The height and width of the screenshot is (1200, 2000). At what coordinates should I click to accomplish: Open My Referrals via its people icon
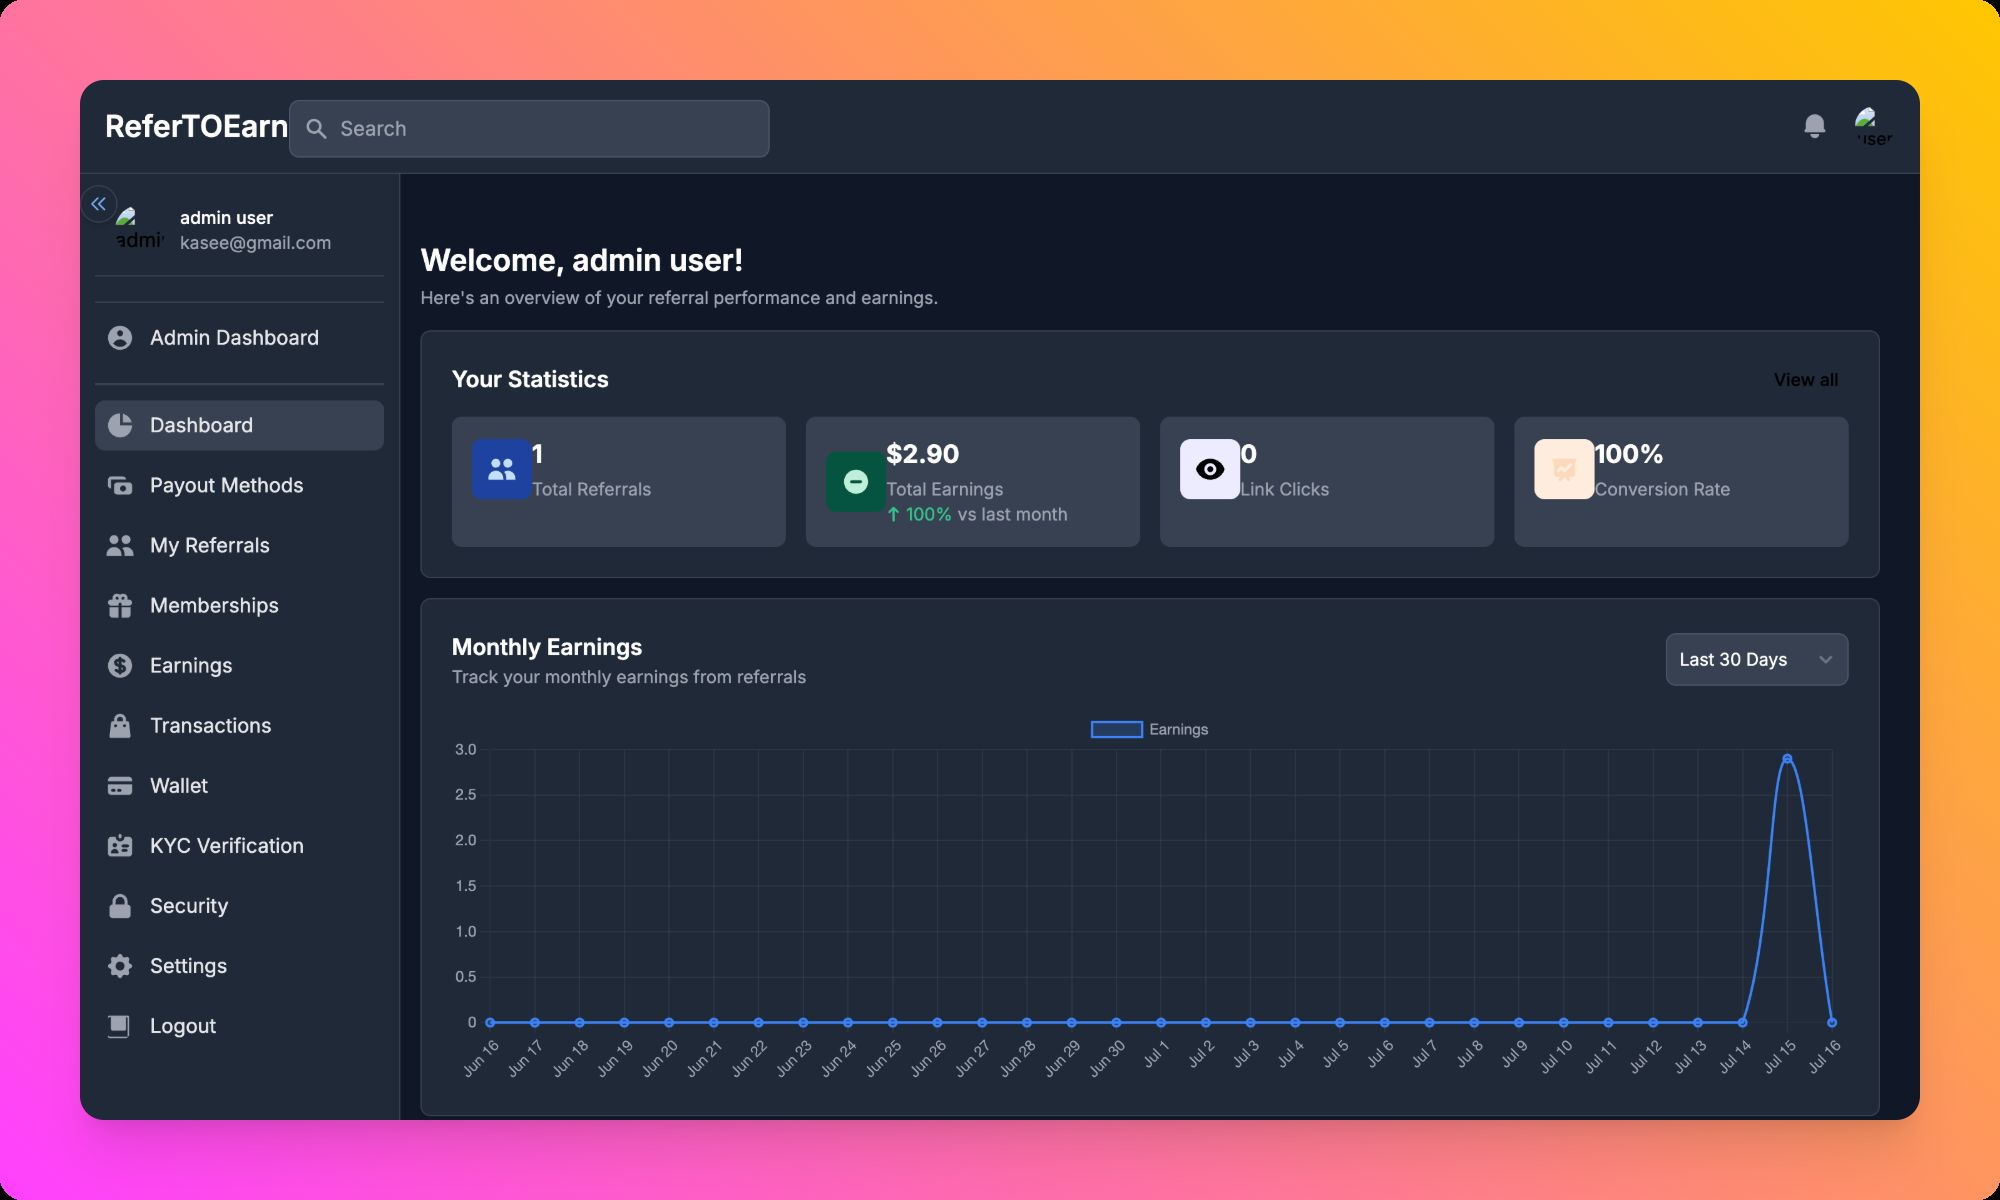[x=119, y=545]
